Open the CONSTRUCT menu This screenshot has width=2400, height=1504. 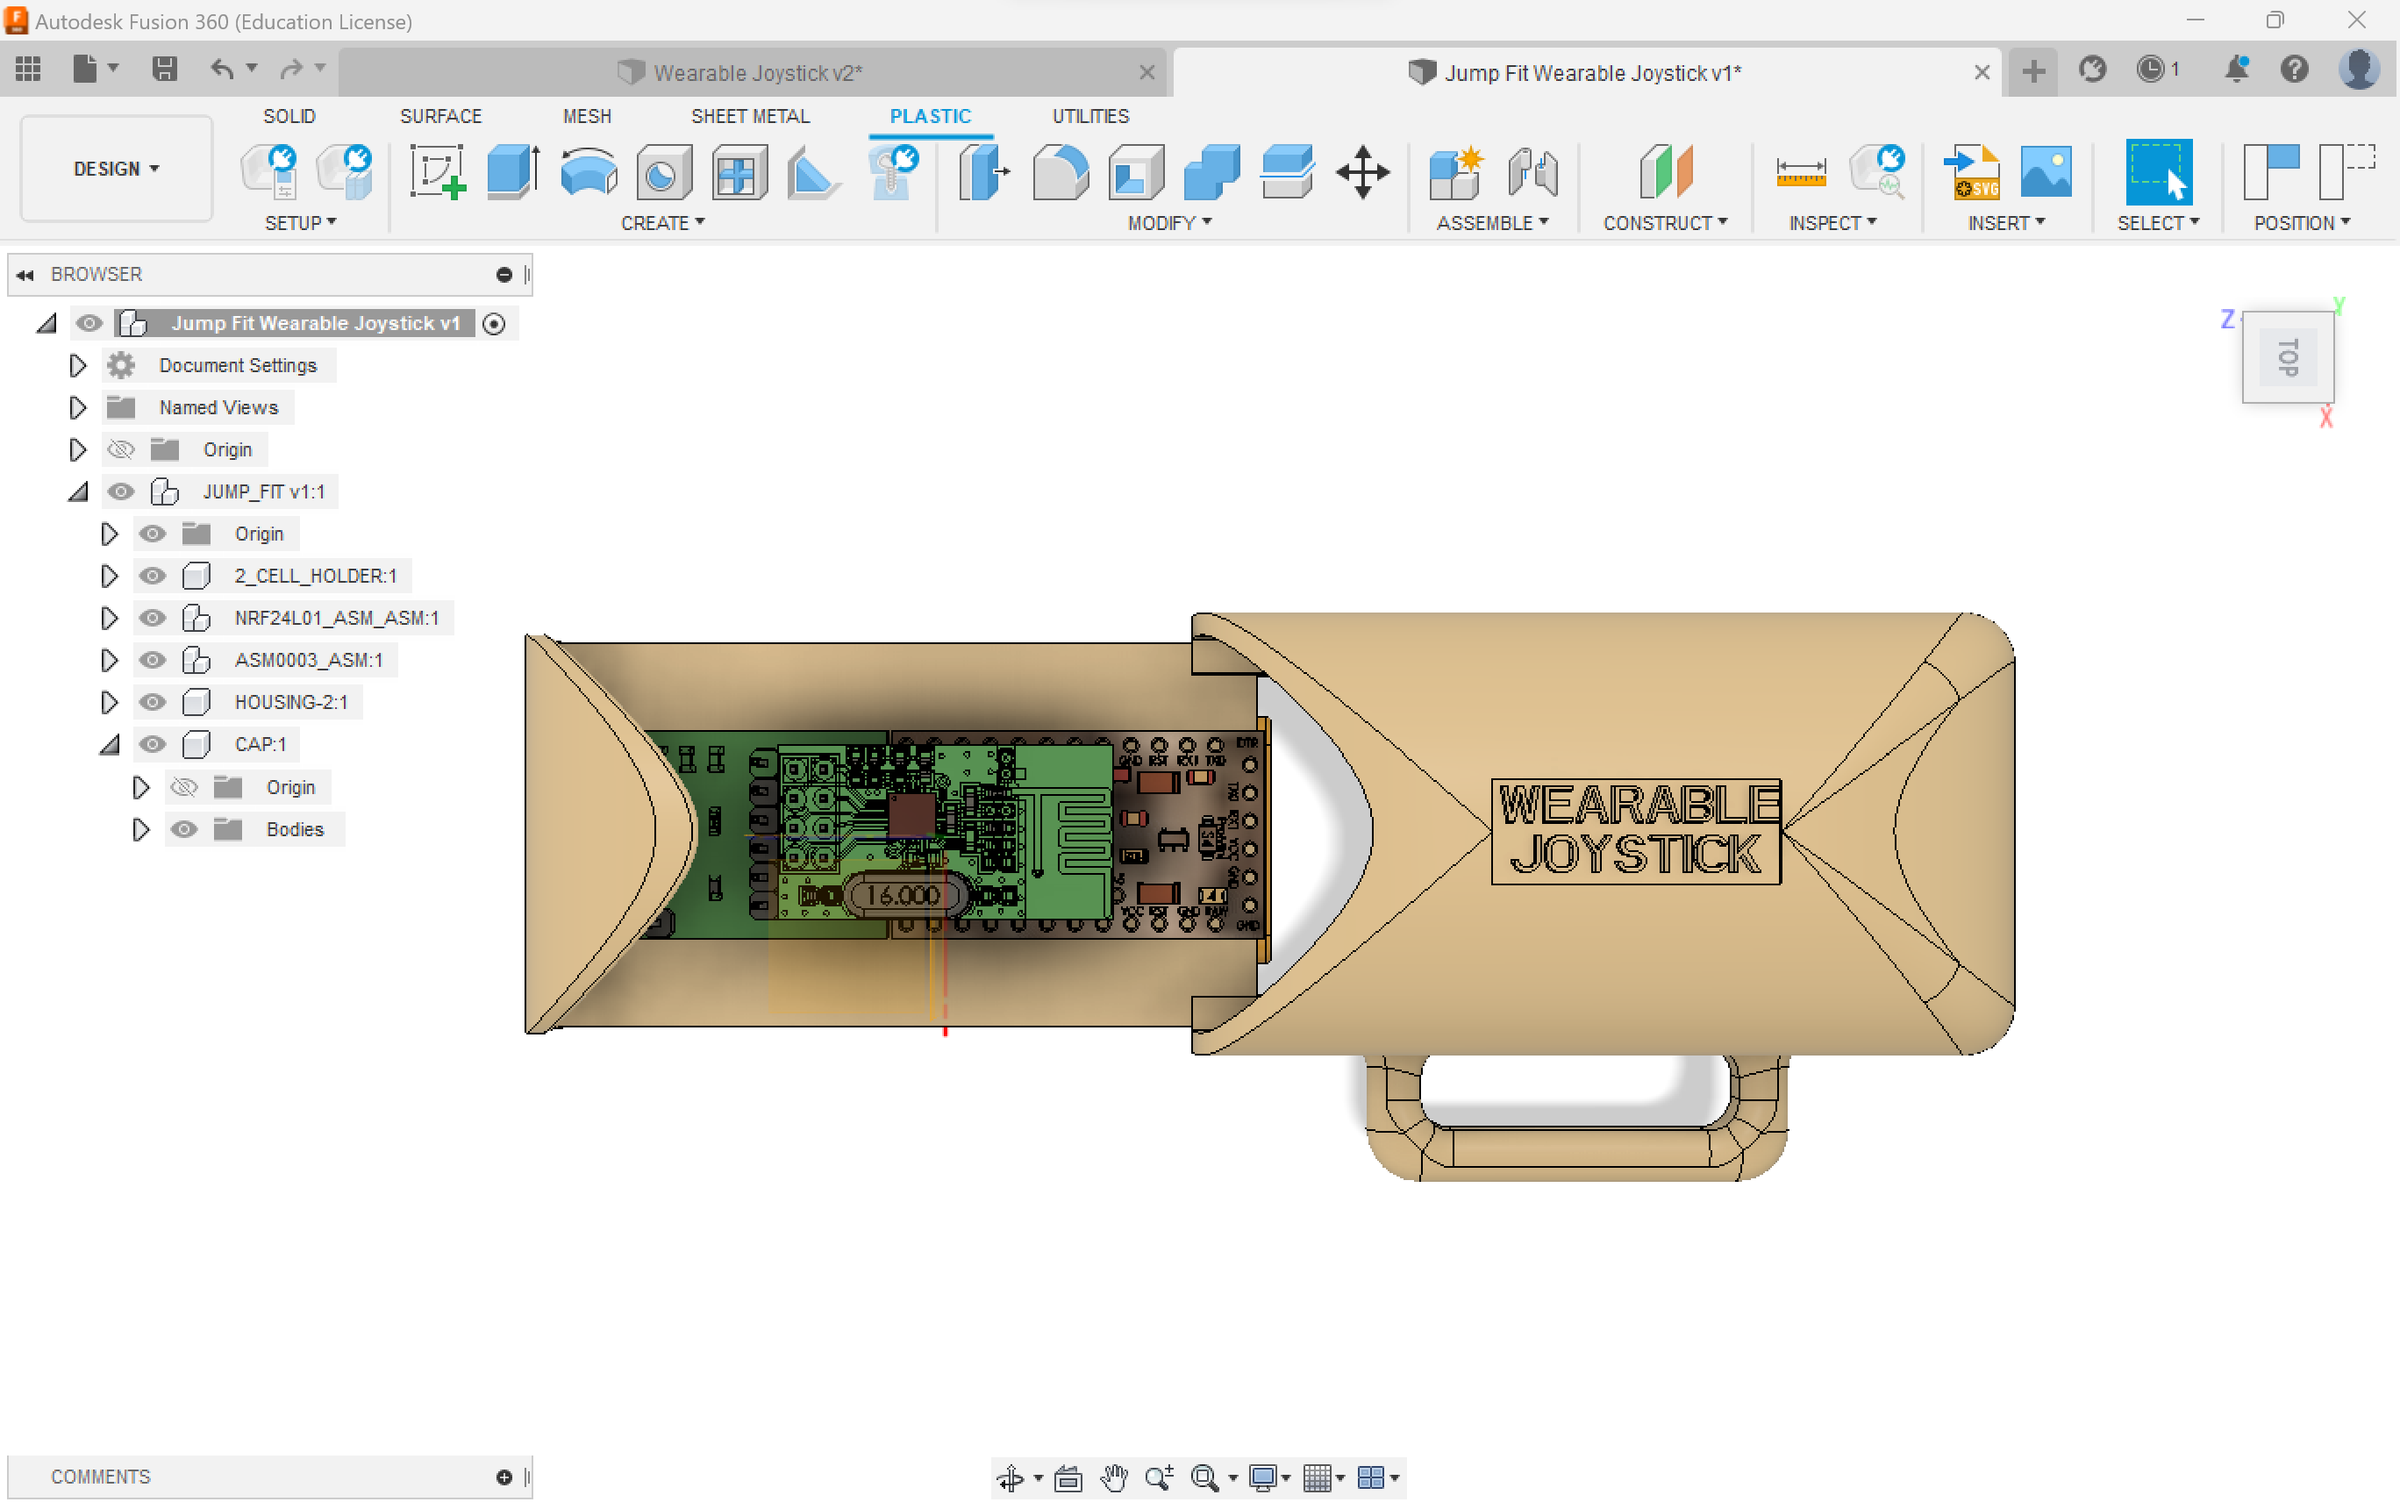1664,223
